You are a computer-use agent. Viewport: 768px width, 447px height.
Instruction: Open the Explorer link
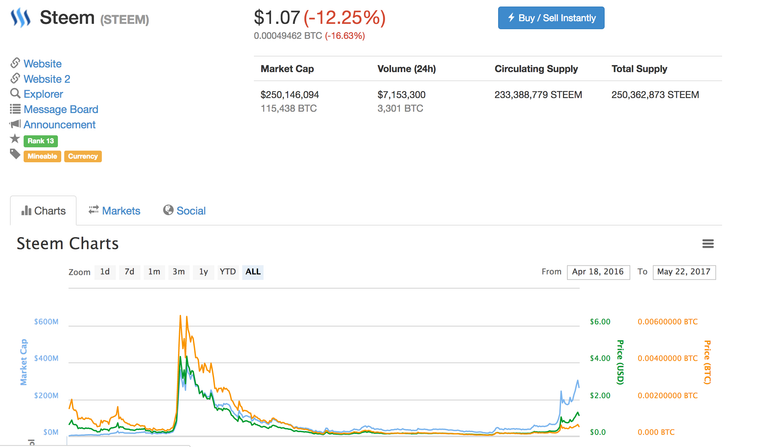click(43, 94)
